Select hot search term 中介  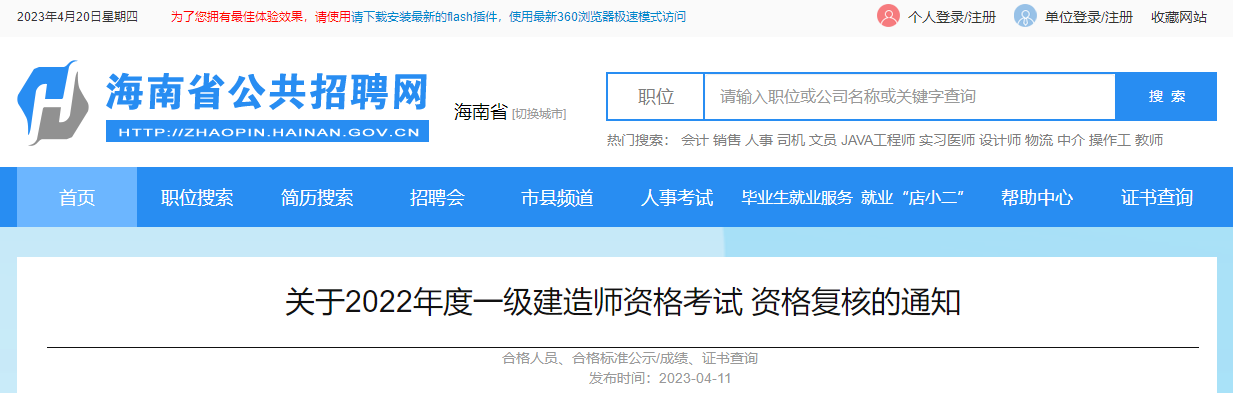(x=1071, y=141)
